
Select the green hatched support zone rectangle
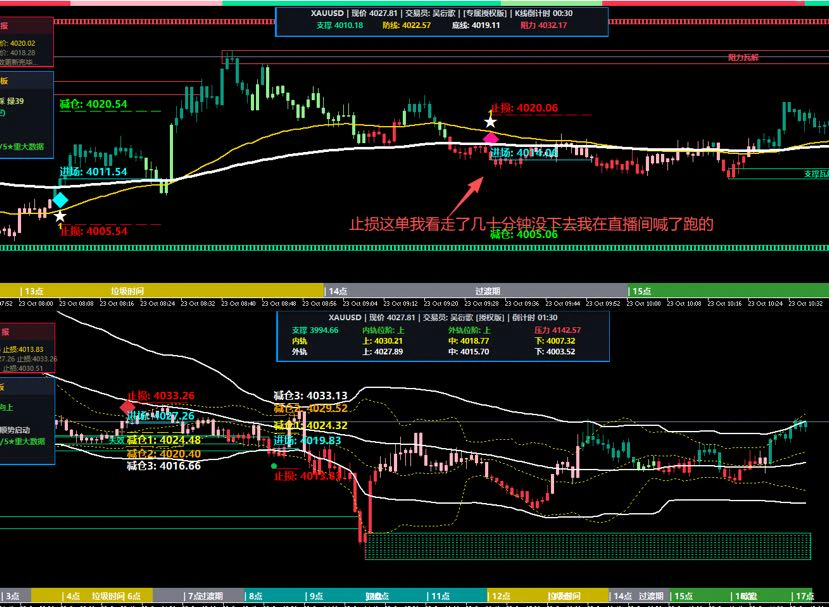click(x=588, y=546)
